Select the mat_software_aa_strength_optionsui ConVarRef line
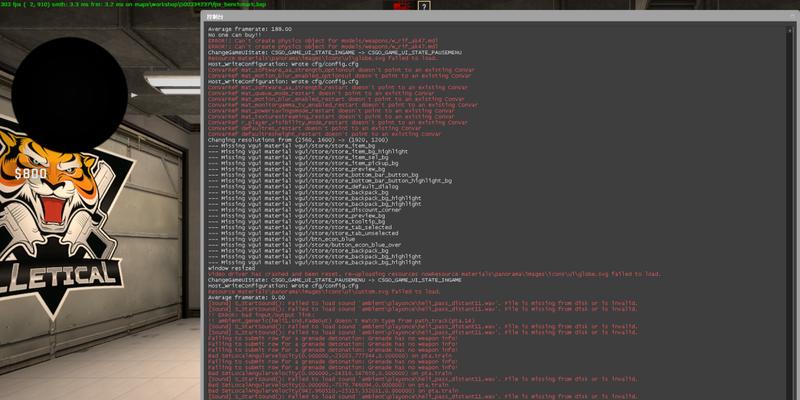The height and width of the screenshot is (400, 800). [341, 70]
